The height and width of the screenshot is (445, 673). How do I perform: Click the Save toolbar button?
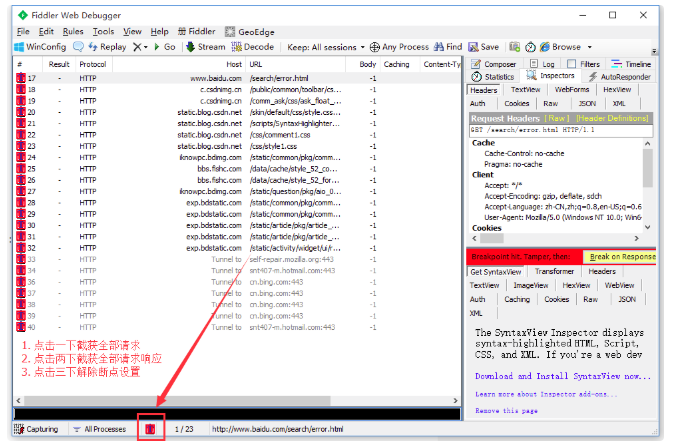tap(483, 47)
